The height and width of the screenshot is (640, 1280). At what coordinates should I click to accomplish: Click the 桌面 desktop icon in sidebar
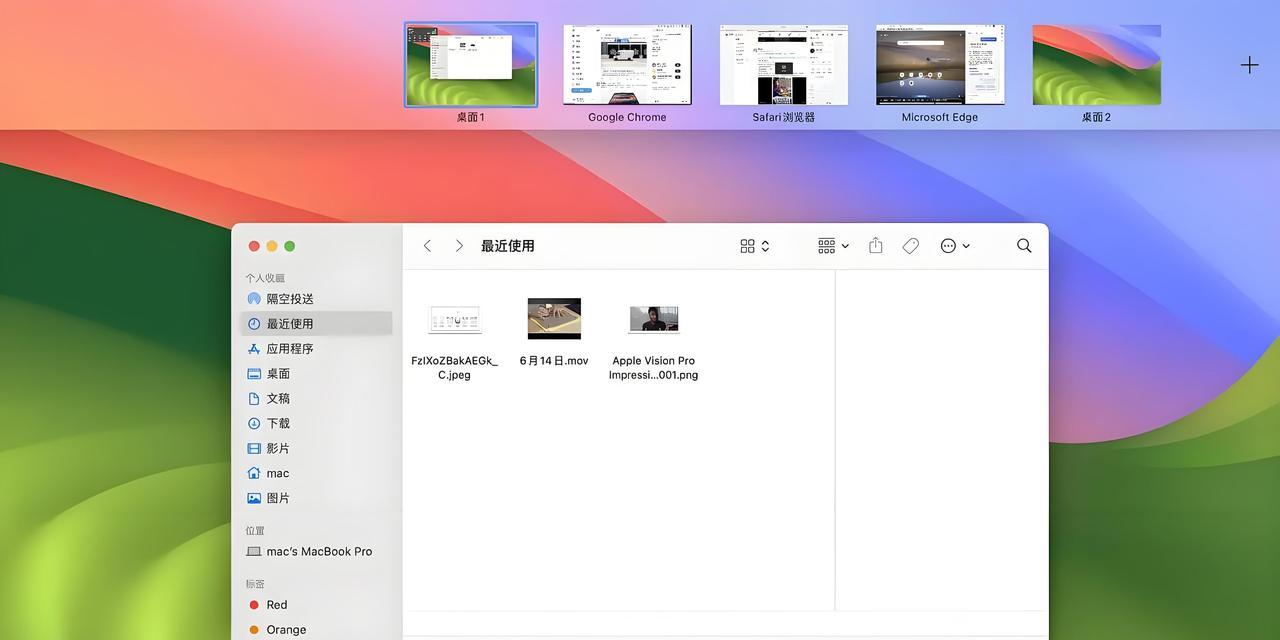coord(254,373)
